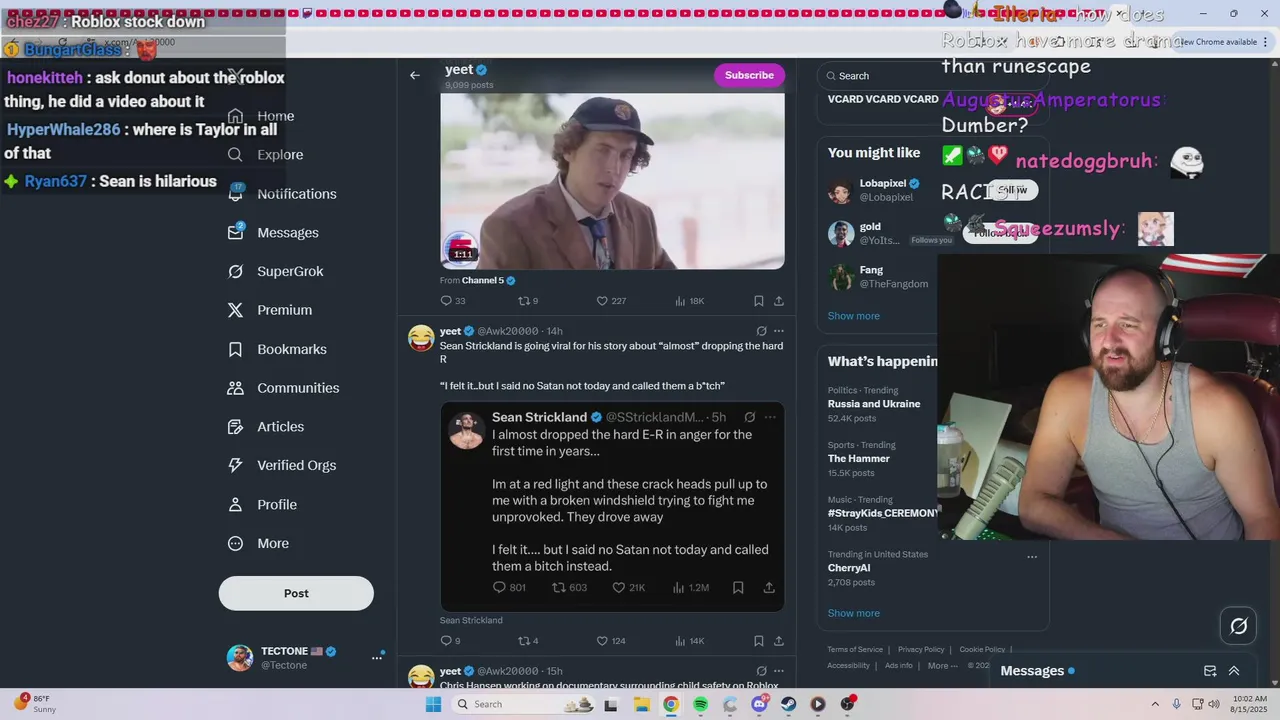Viewport: 1280px width, 720px height.
Task: Click the Post button
Action: [x=296, y=593]
